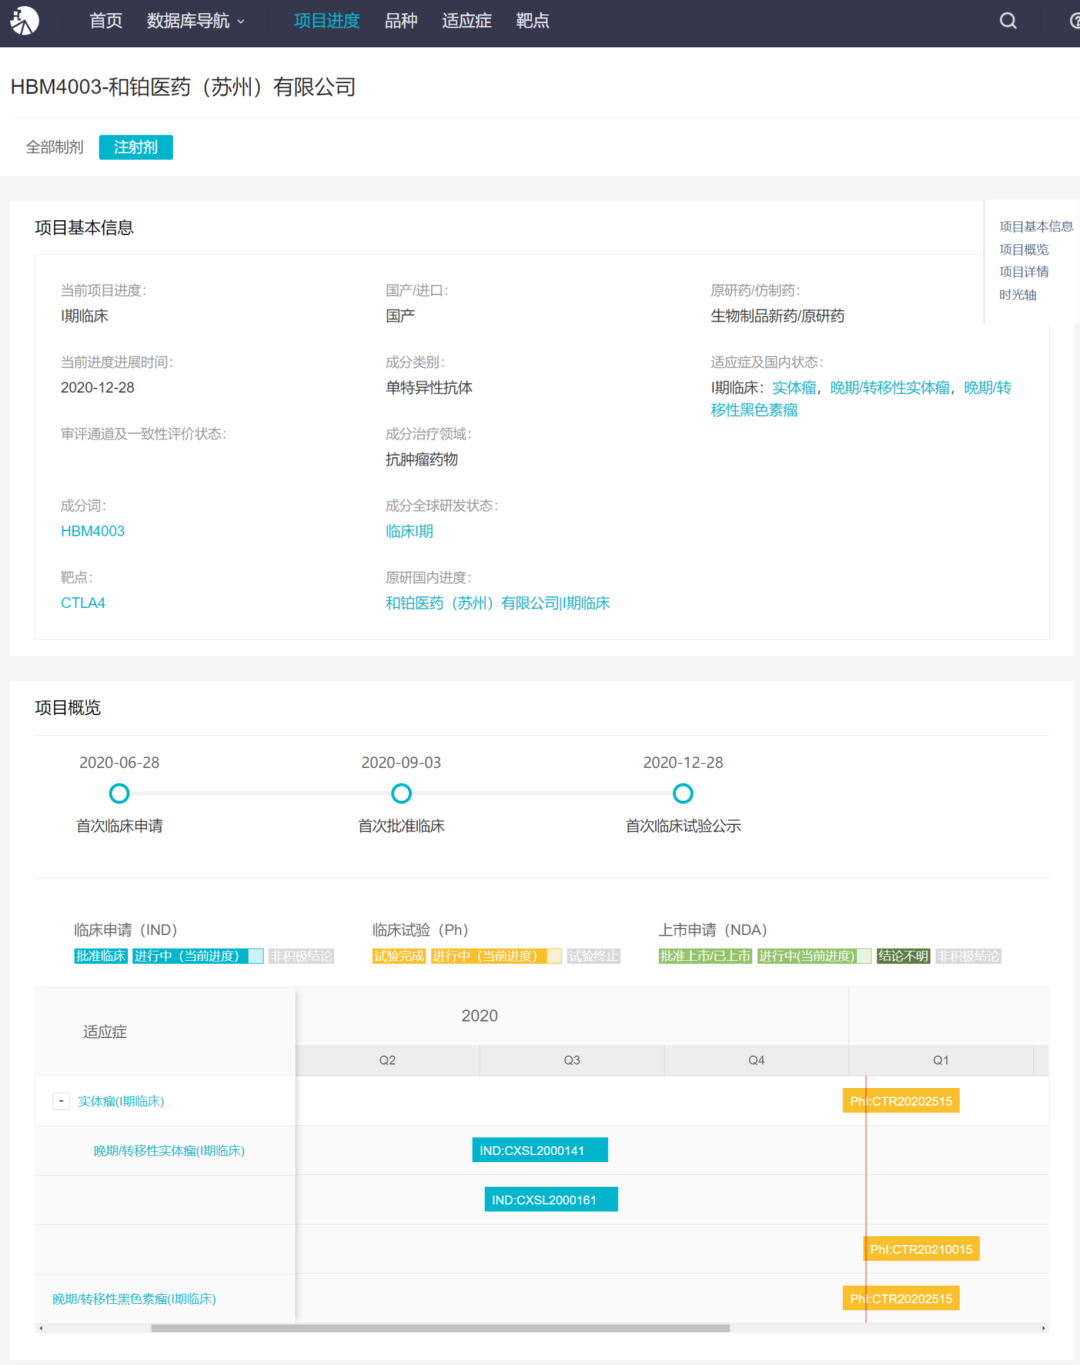Screen dimensions: 1080x1365
Task: Open the 靶点 navigation item
Action: 533,21
